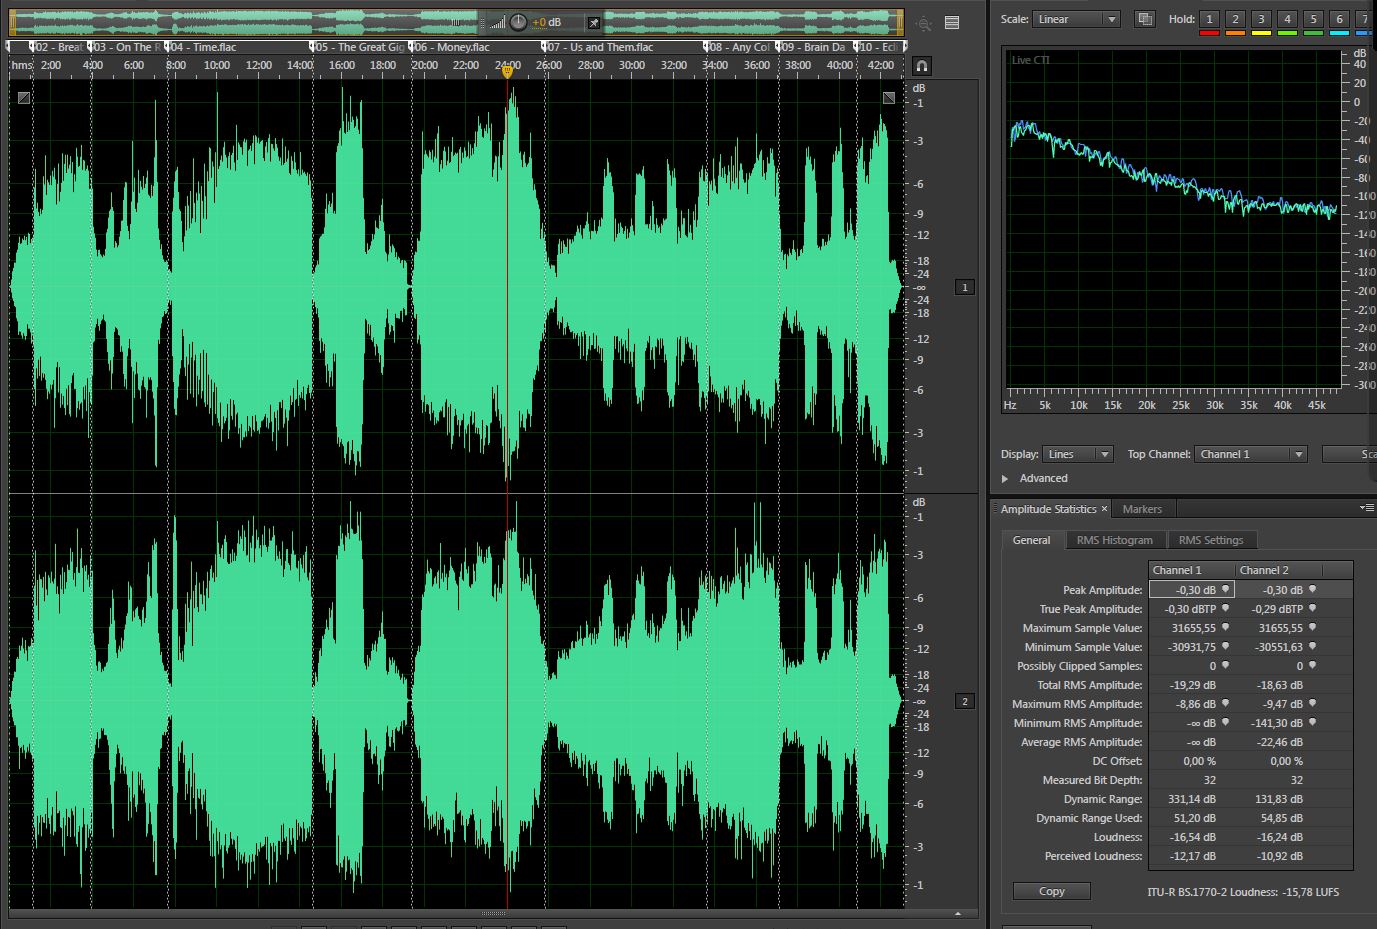Click the copy frequency graph icon
The width and height of the screenshot is (1377, 929).
pos(1145,19)
